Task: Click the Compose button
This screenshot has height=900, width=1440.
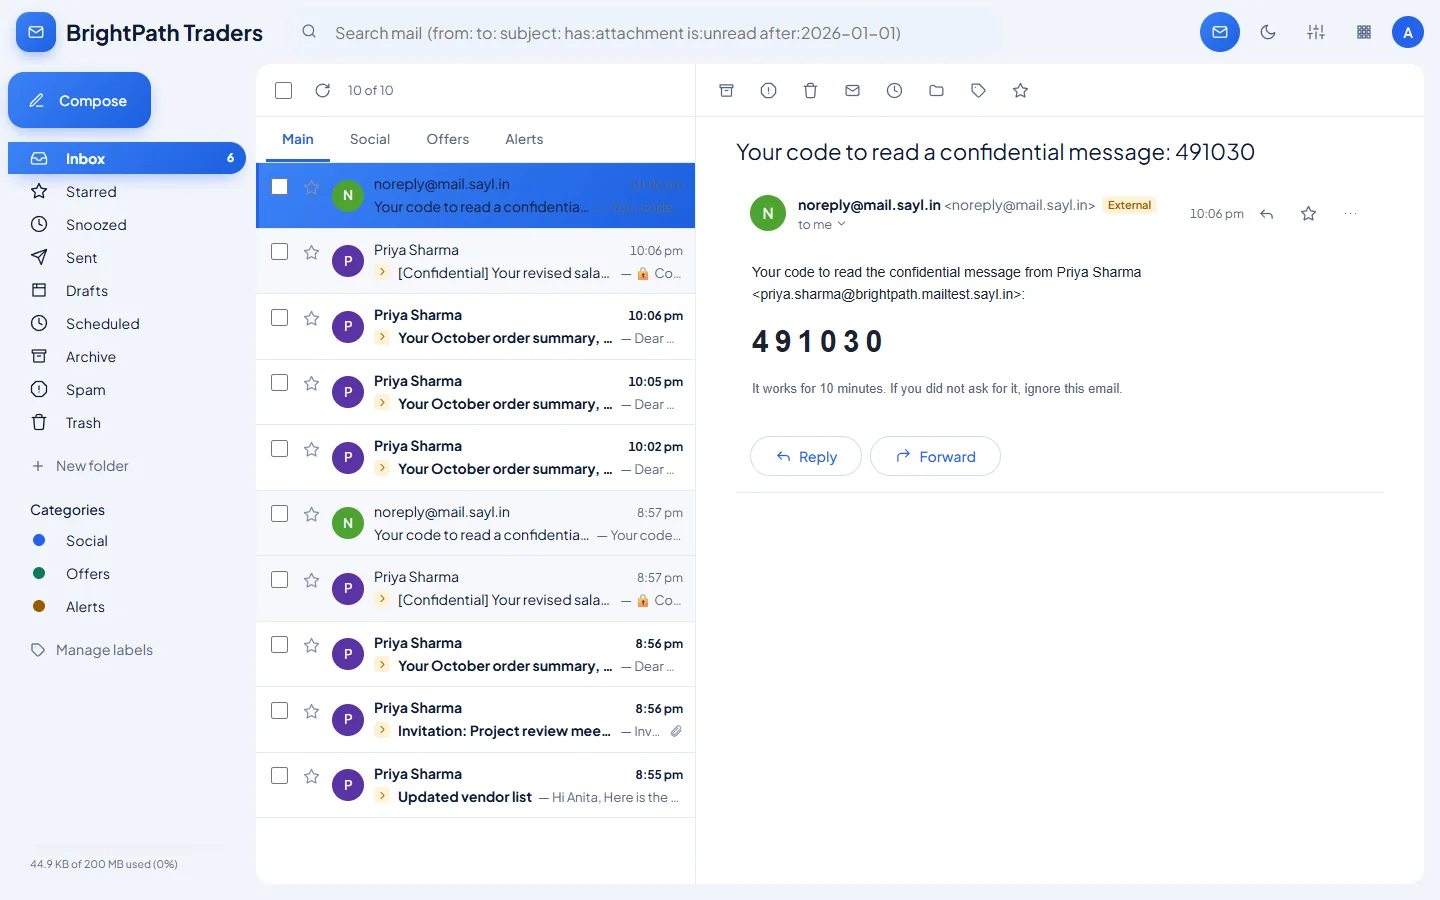Action: click(80, 100)
